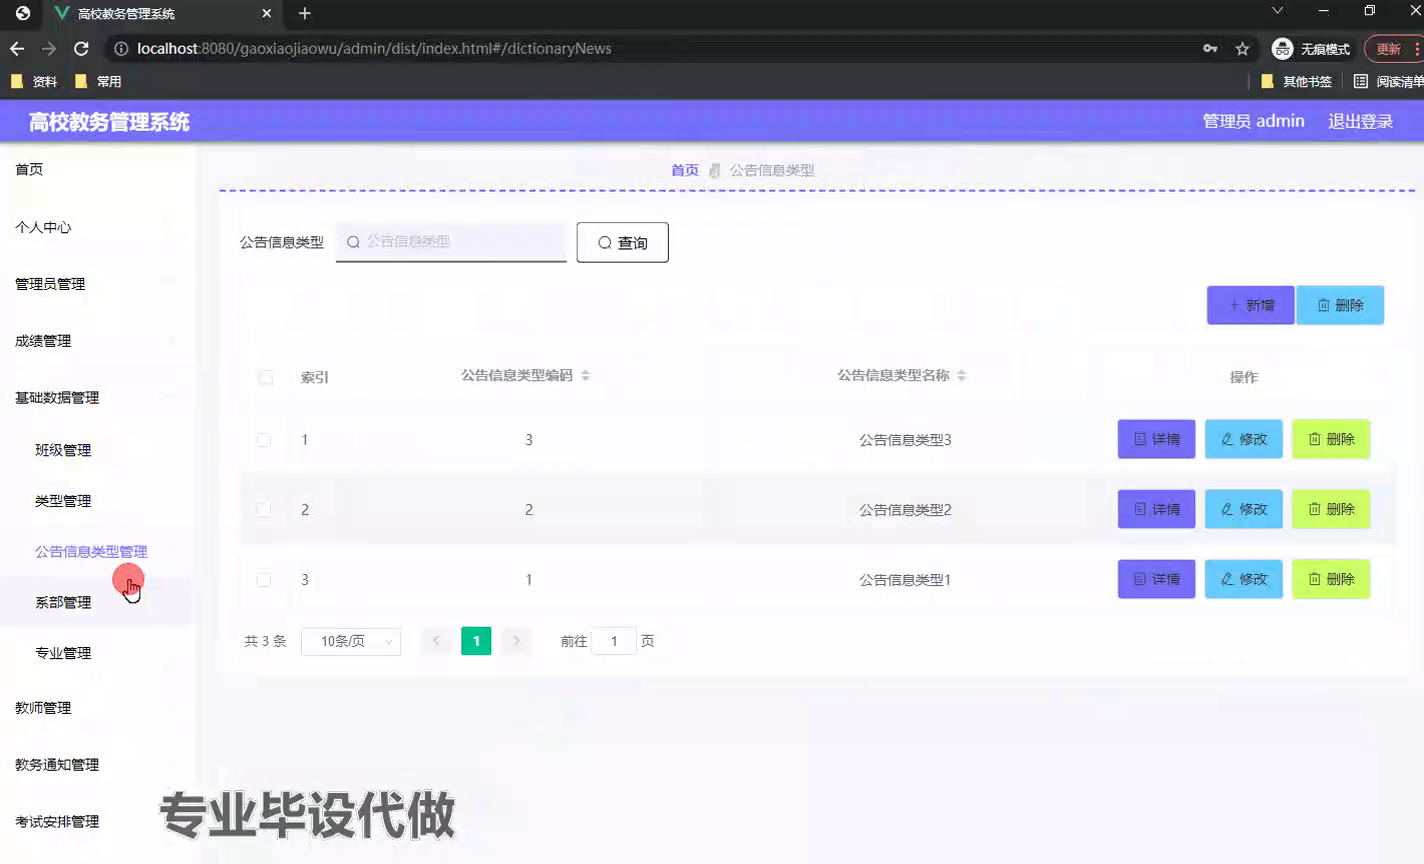Go to next page in pagination

[516, 641]
